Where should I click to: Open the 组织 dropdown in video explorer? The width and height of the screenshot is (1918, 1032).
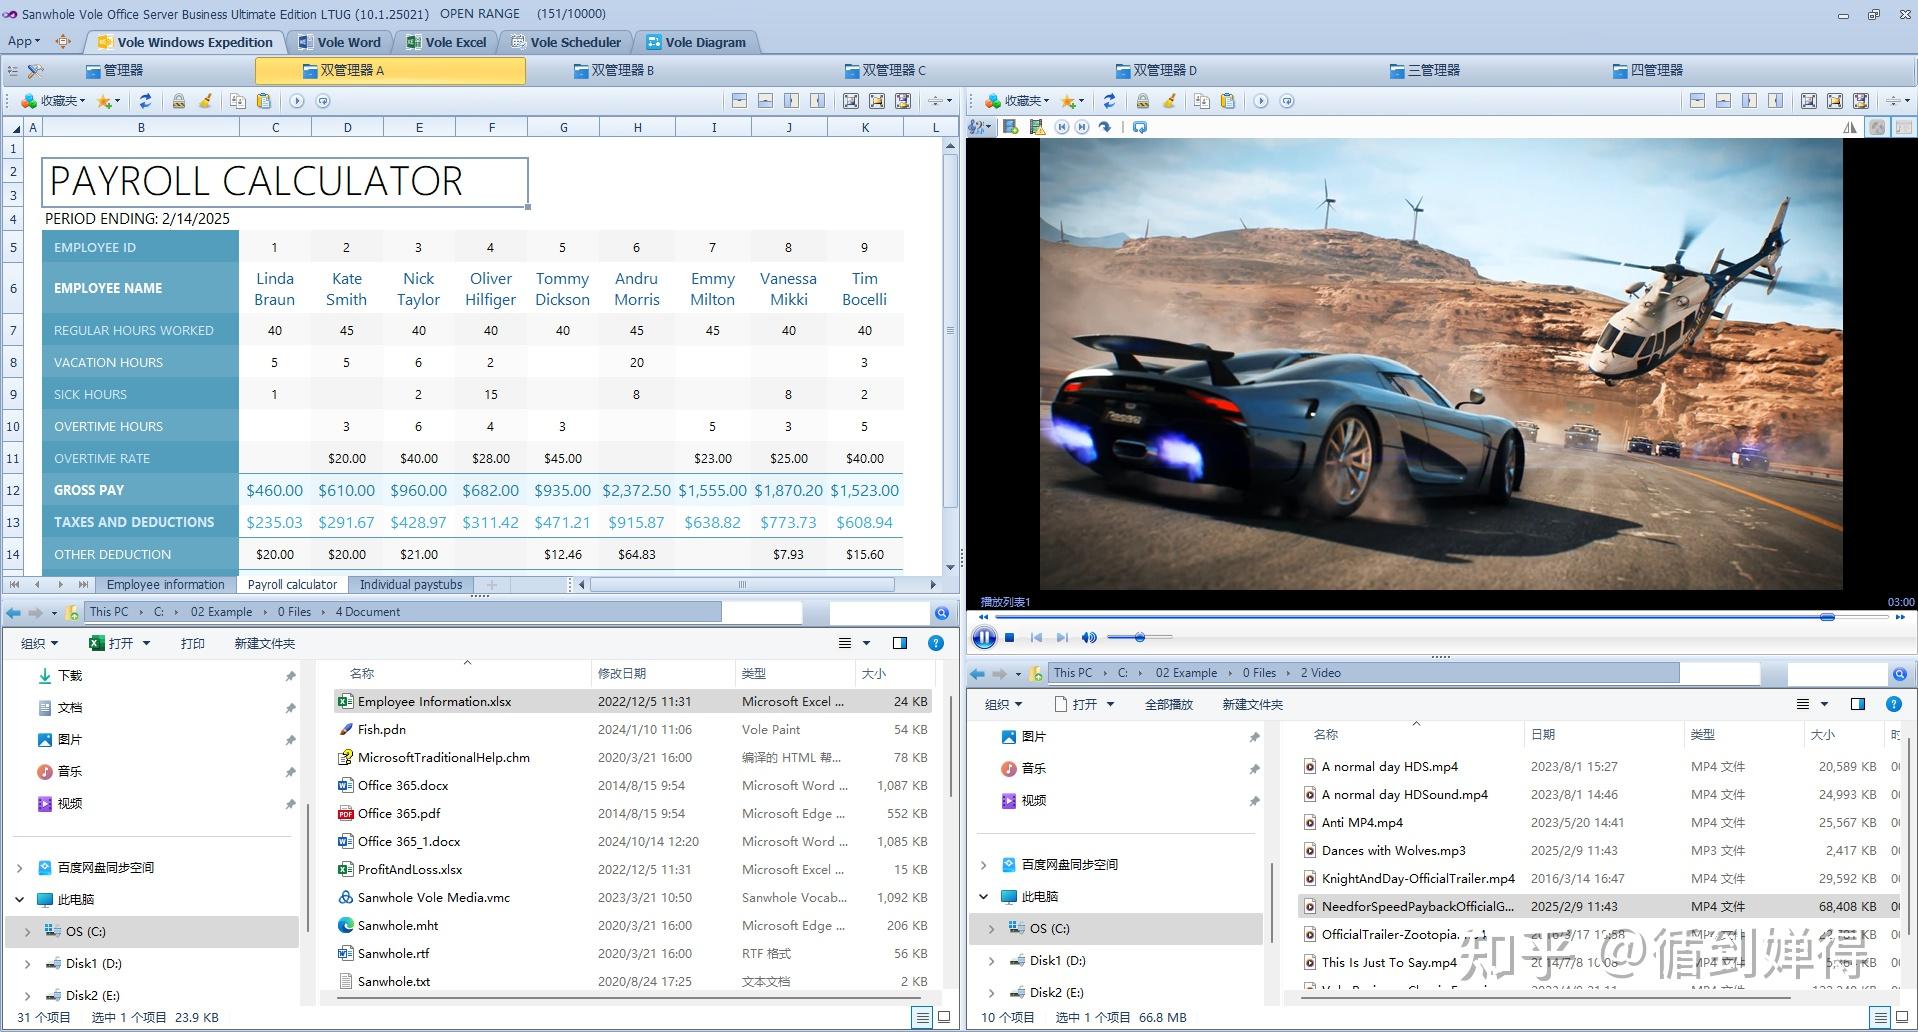1004,704
